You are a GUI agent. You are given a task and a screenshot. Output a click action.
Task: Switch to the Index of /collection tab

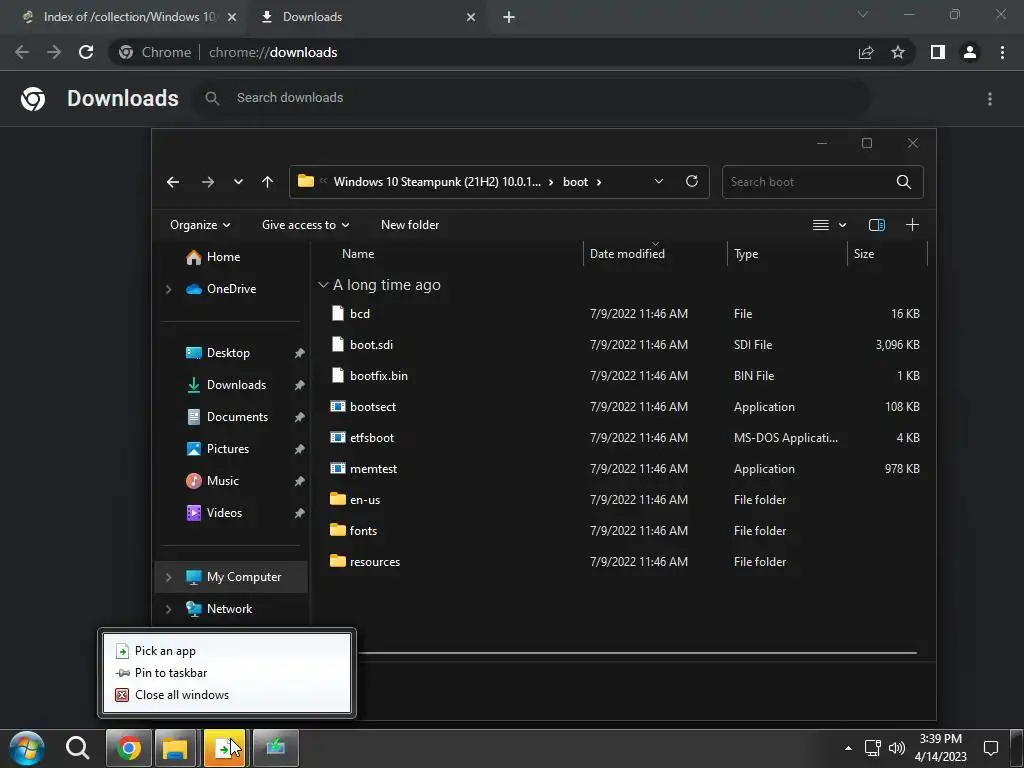[129, 17]
